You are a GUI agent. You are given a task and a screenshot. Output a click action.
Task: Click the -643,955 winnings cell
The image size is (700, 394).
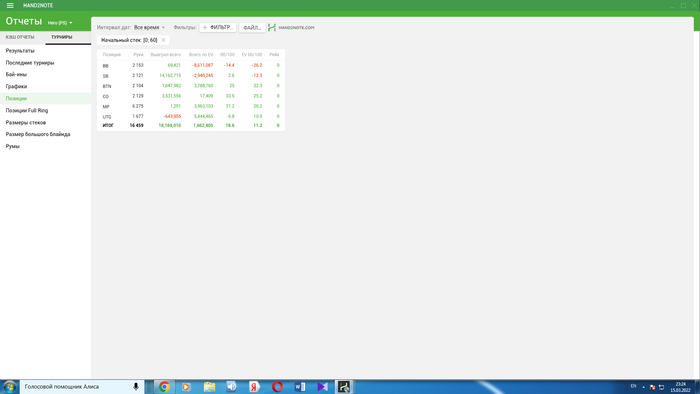[172, 116]
